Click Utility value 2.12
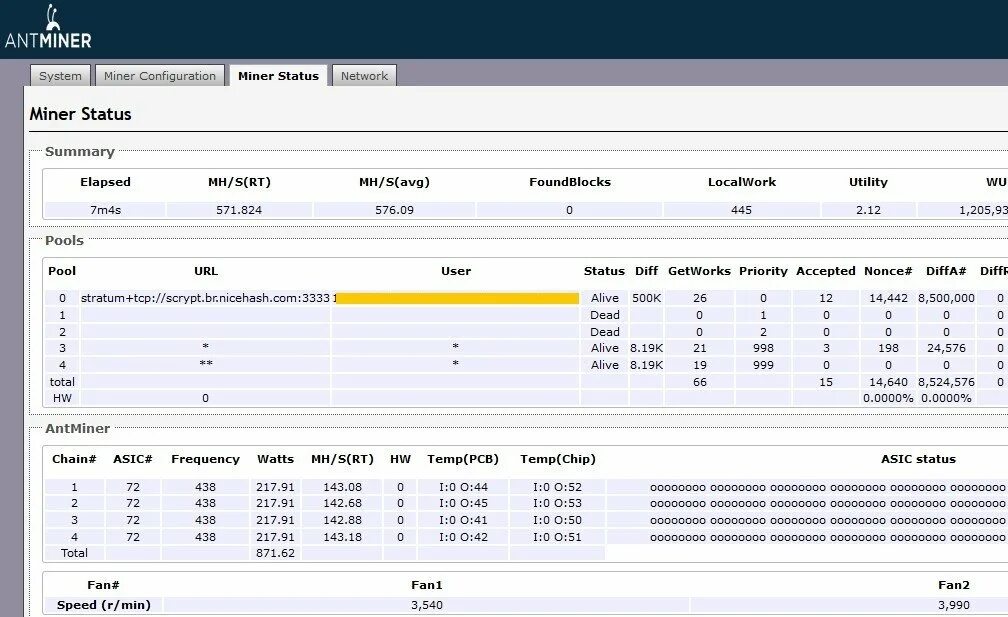Viewport: 1008px width, 617px height. [x=868, y=210]
